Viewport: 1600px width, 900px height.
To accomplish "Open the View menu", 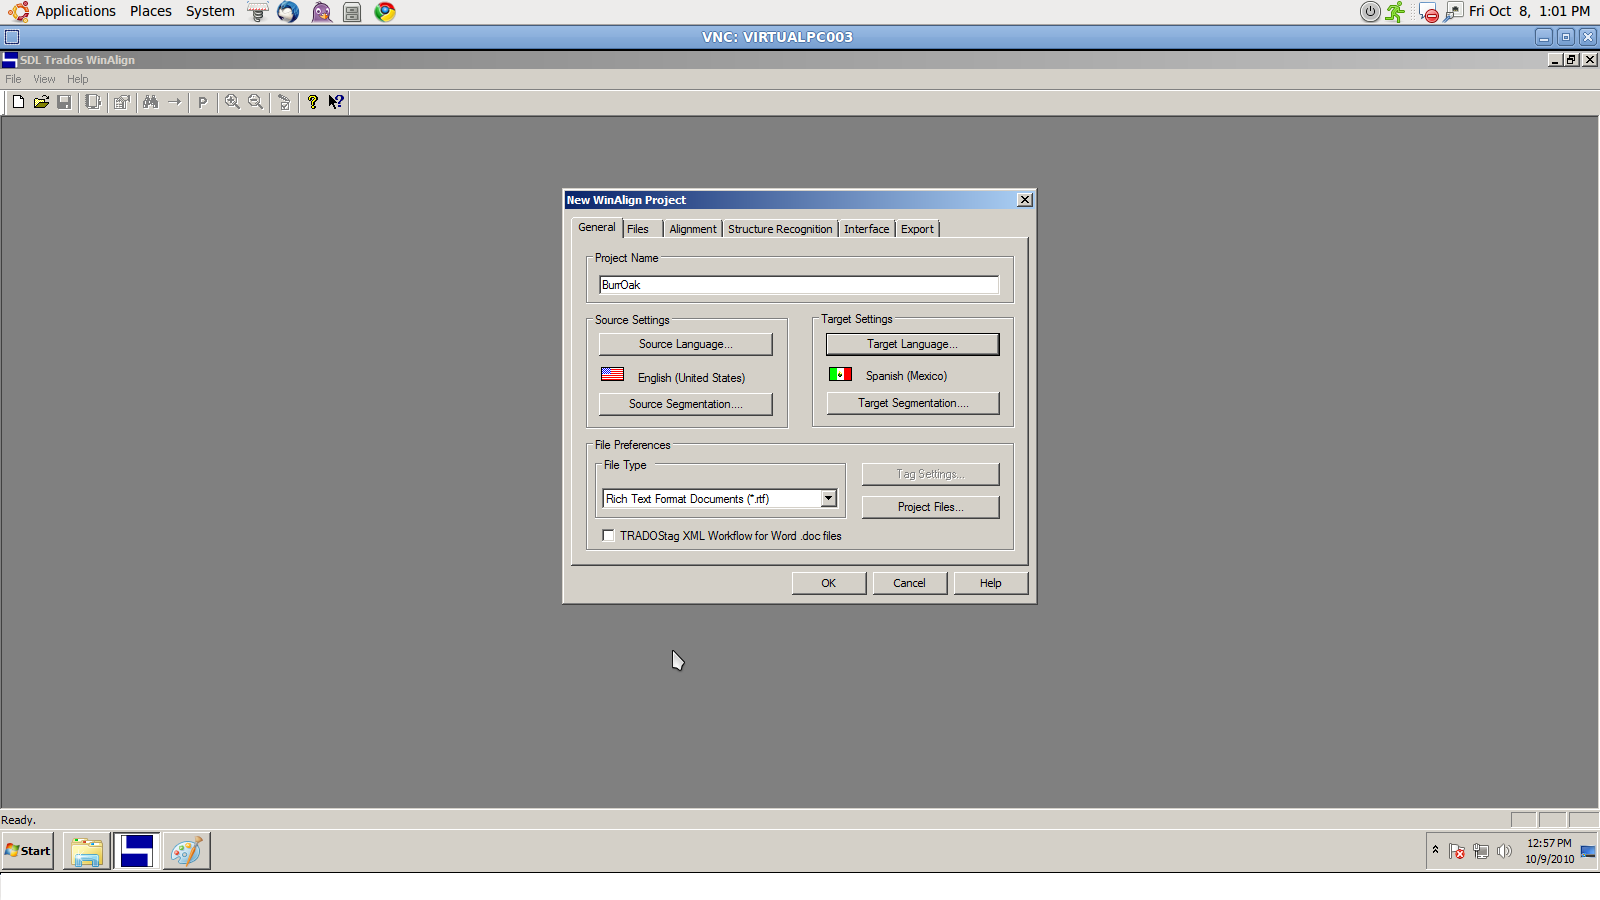I will click(44, 79).
